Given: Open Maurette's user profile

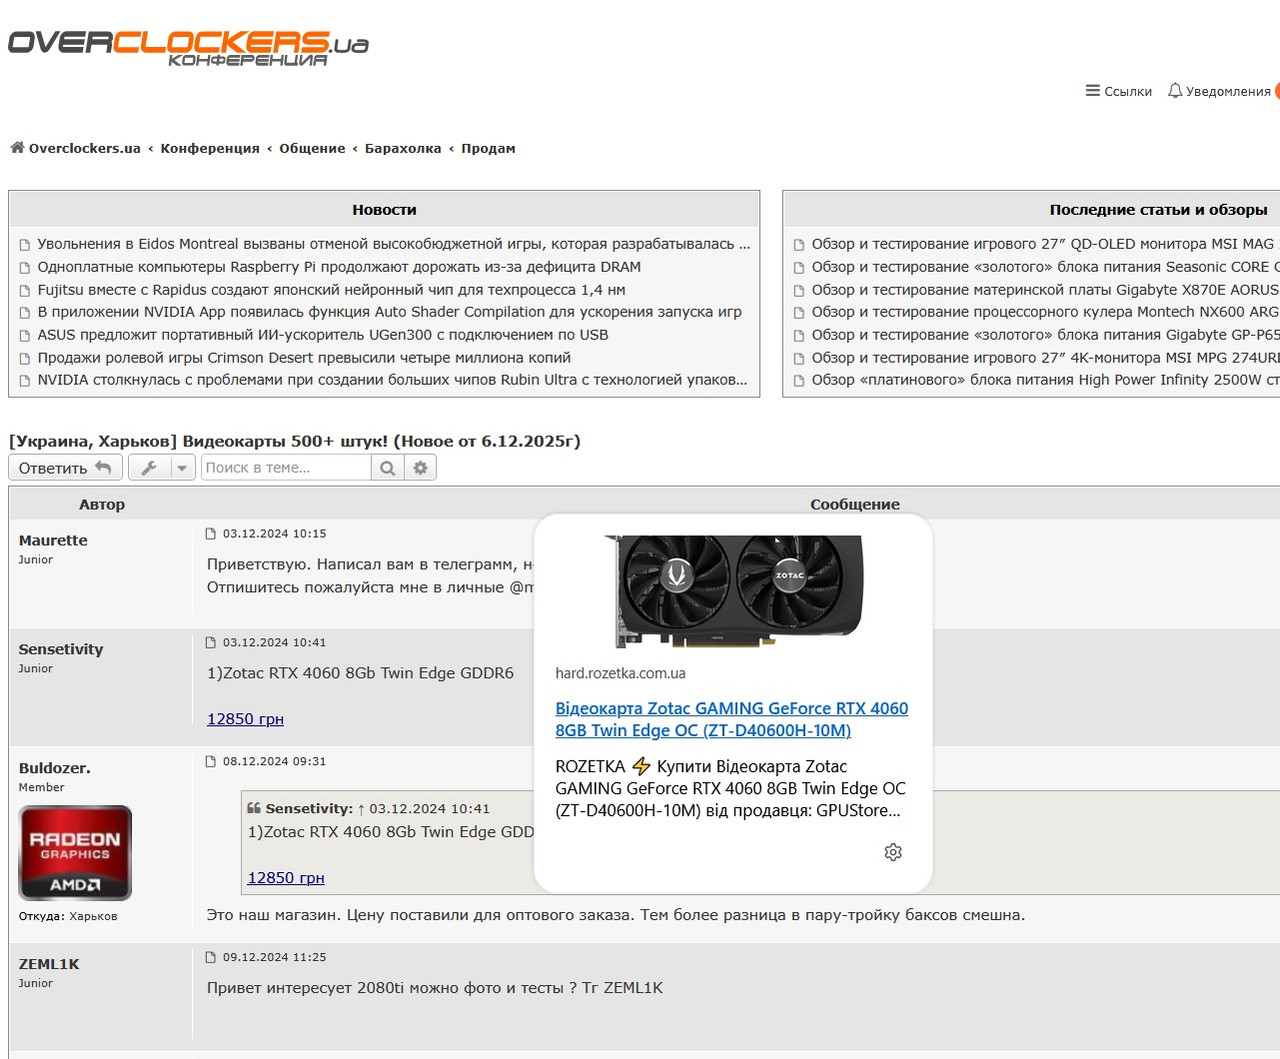Looking at the screenshot, I should tap(53, 540).
